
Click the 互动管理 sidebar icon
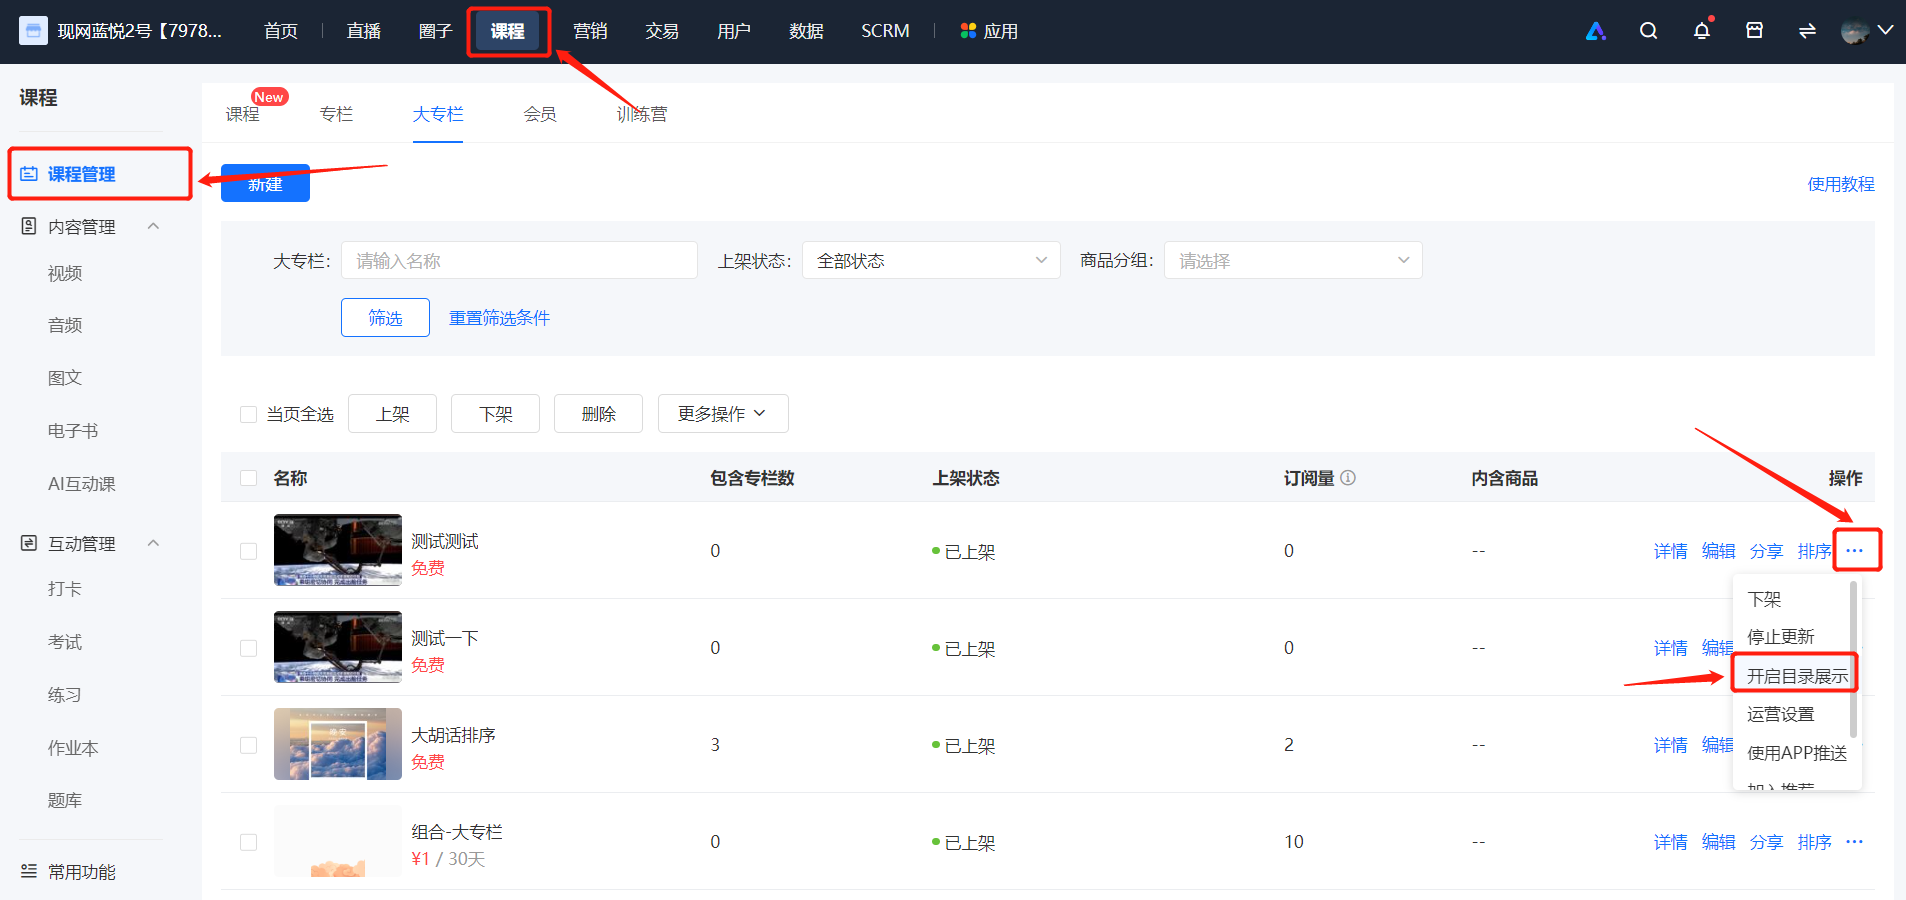29,544
